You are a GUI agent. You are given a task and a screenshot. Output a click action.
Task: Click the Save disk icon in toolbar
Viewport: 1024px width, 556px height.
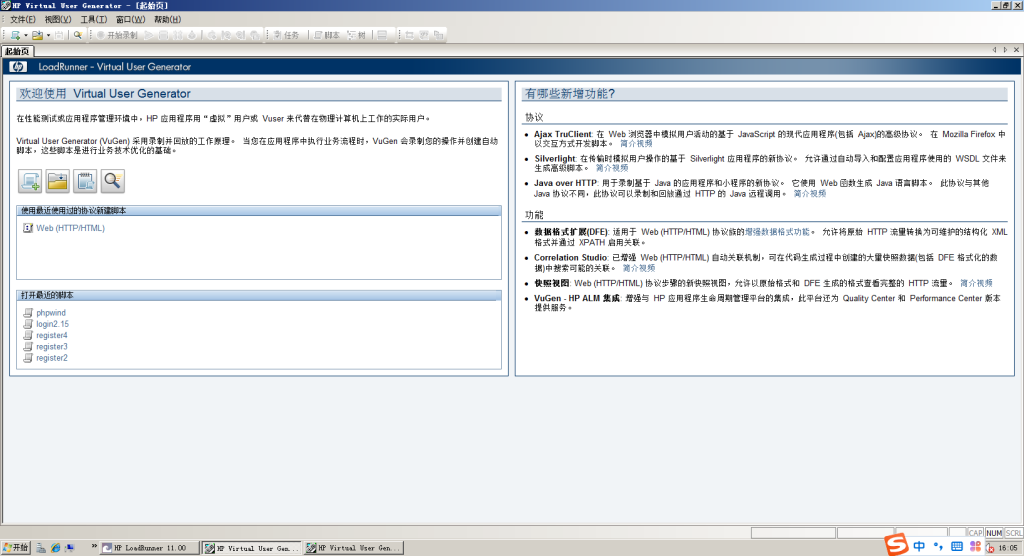(59, 35)
